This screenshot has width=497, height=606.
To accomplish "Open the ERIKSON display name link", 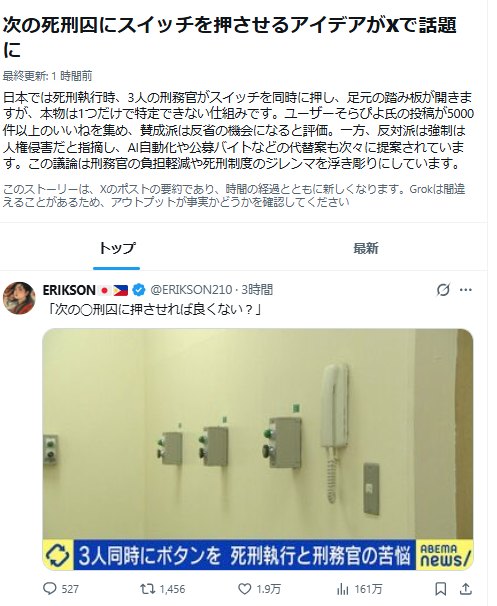I will click(x=69, y=289).
